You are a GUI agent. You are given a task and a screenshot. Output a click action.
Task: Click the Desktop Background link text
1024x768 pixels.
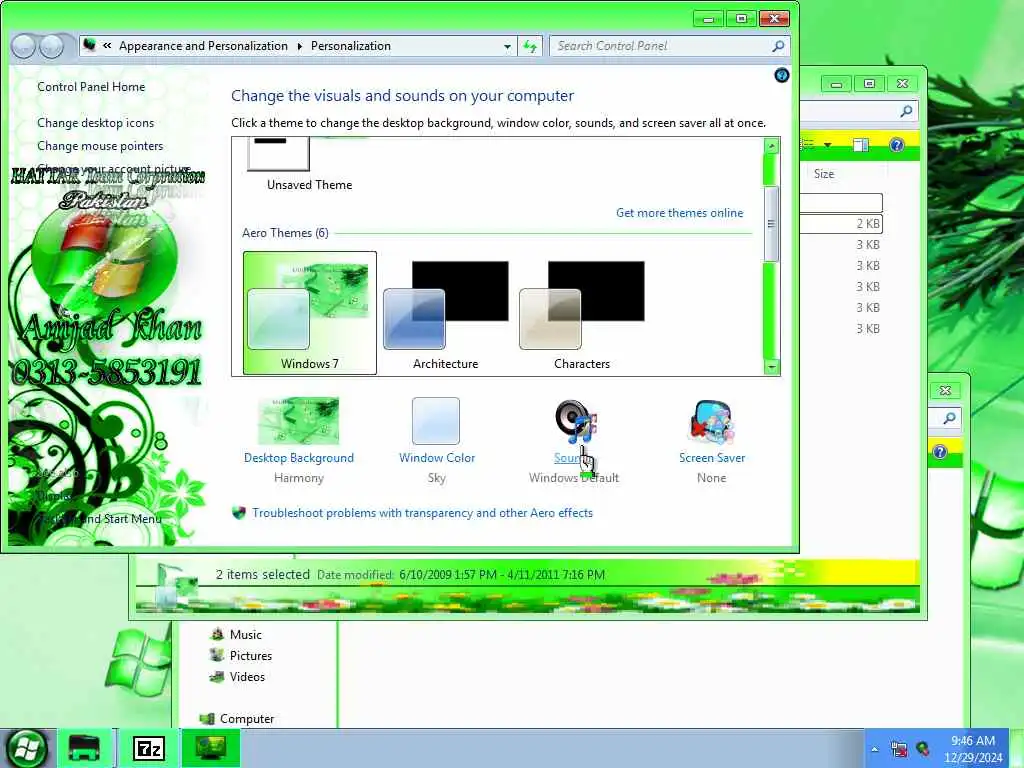(x=298, y=458)
